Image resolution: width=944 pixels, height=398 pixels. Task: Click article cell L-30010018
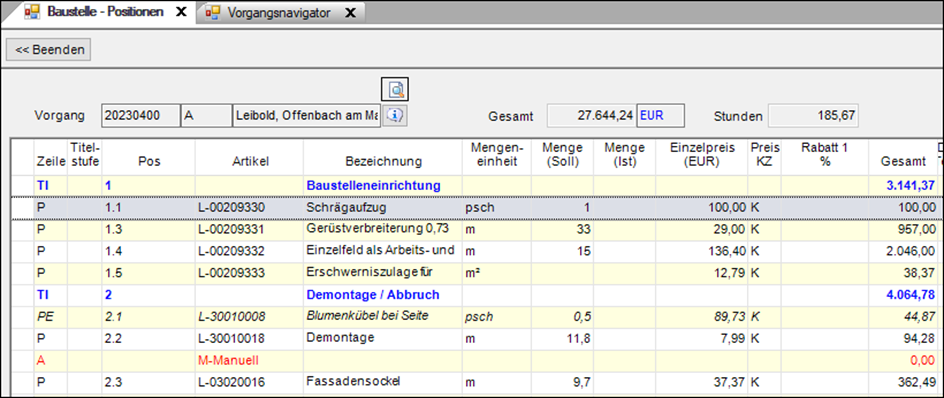(x=249, y=338)
